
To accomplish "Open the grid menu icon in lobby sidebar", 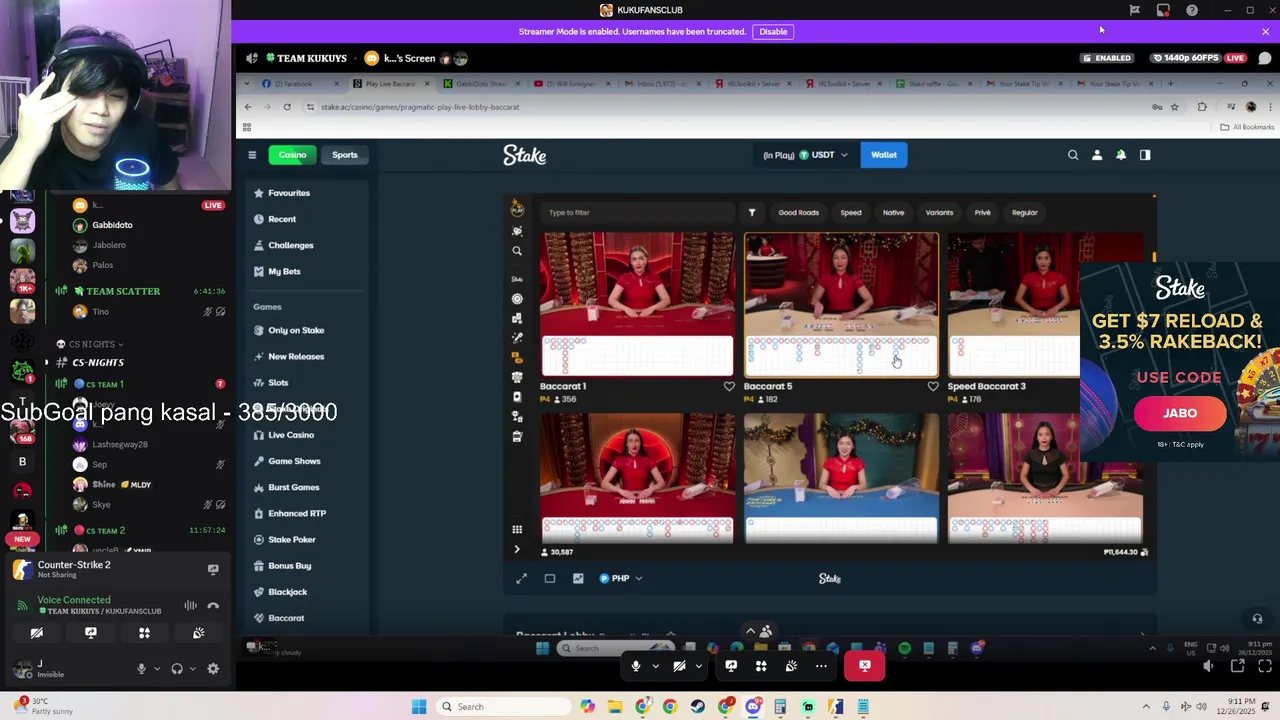I will [x=517, y=529].
